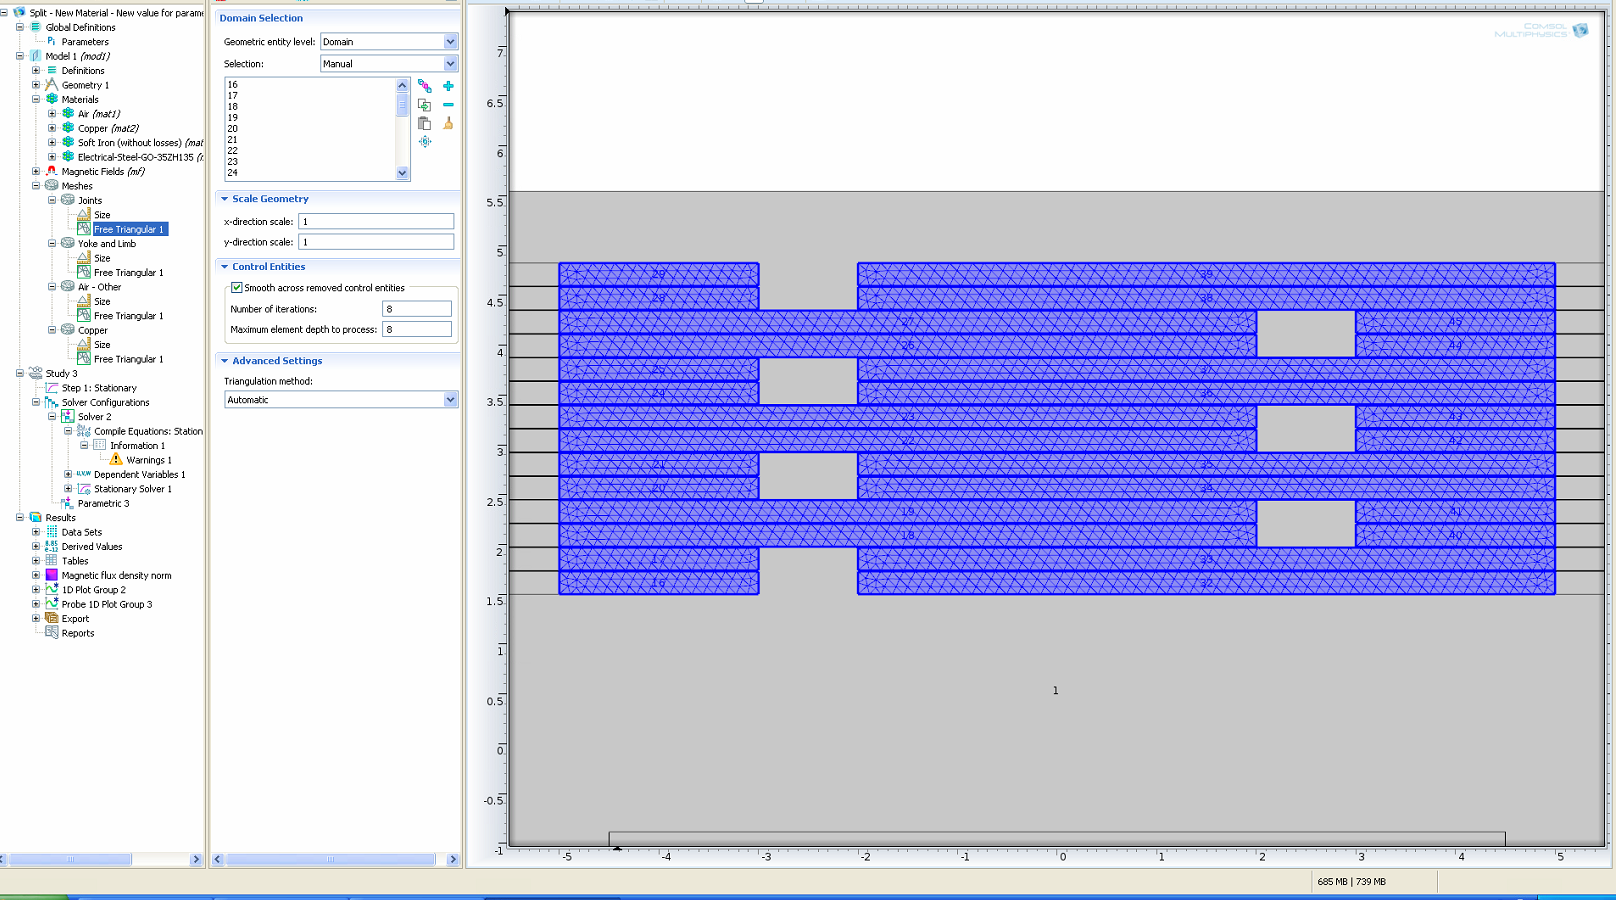Toggle Smooth across removed control entities
Image resolution: width=1616 pixels, height=900 pixels.
(237, 288)
